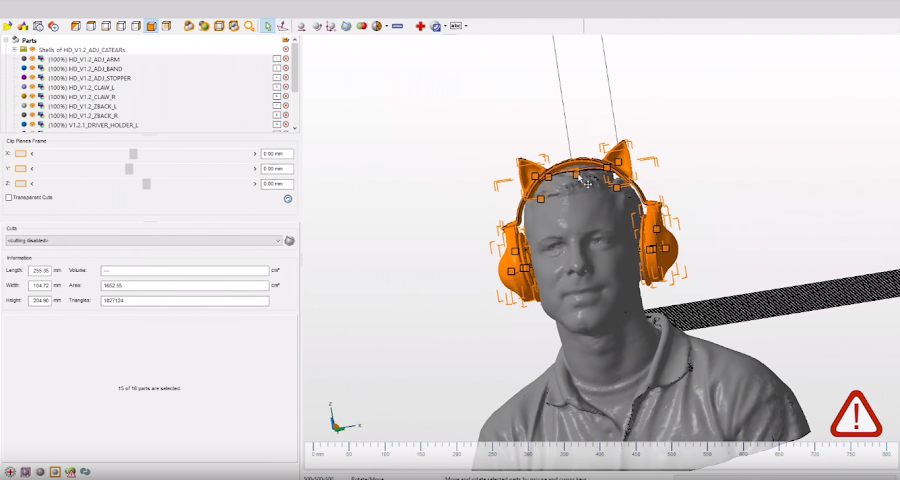Click the open file folder icon

[x=8, y=26]
